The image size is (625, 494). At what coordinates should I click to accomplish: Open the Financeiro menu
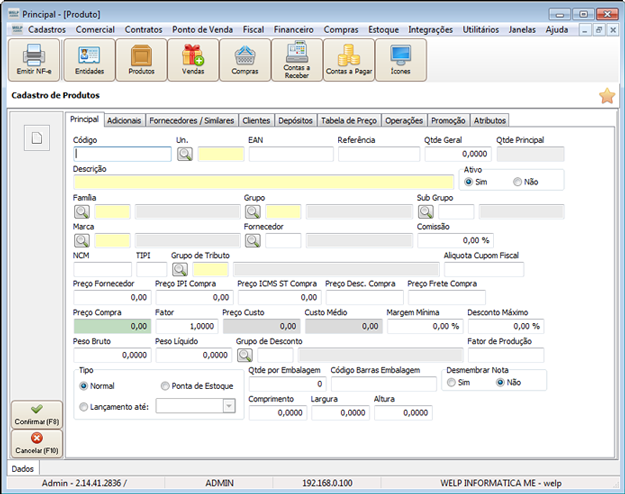tap(294, 30)
